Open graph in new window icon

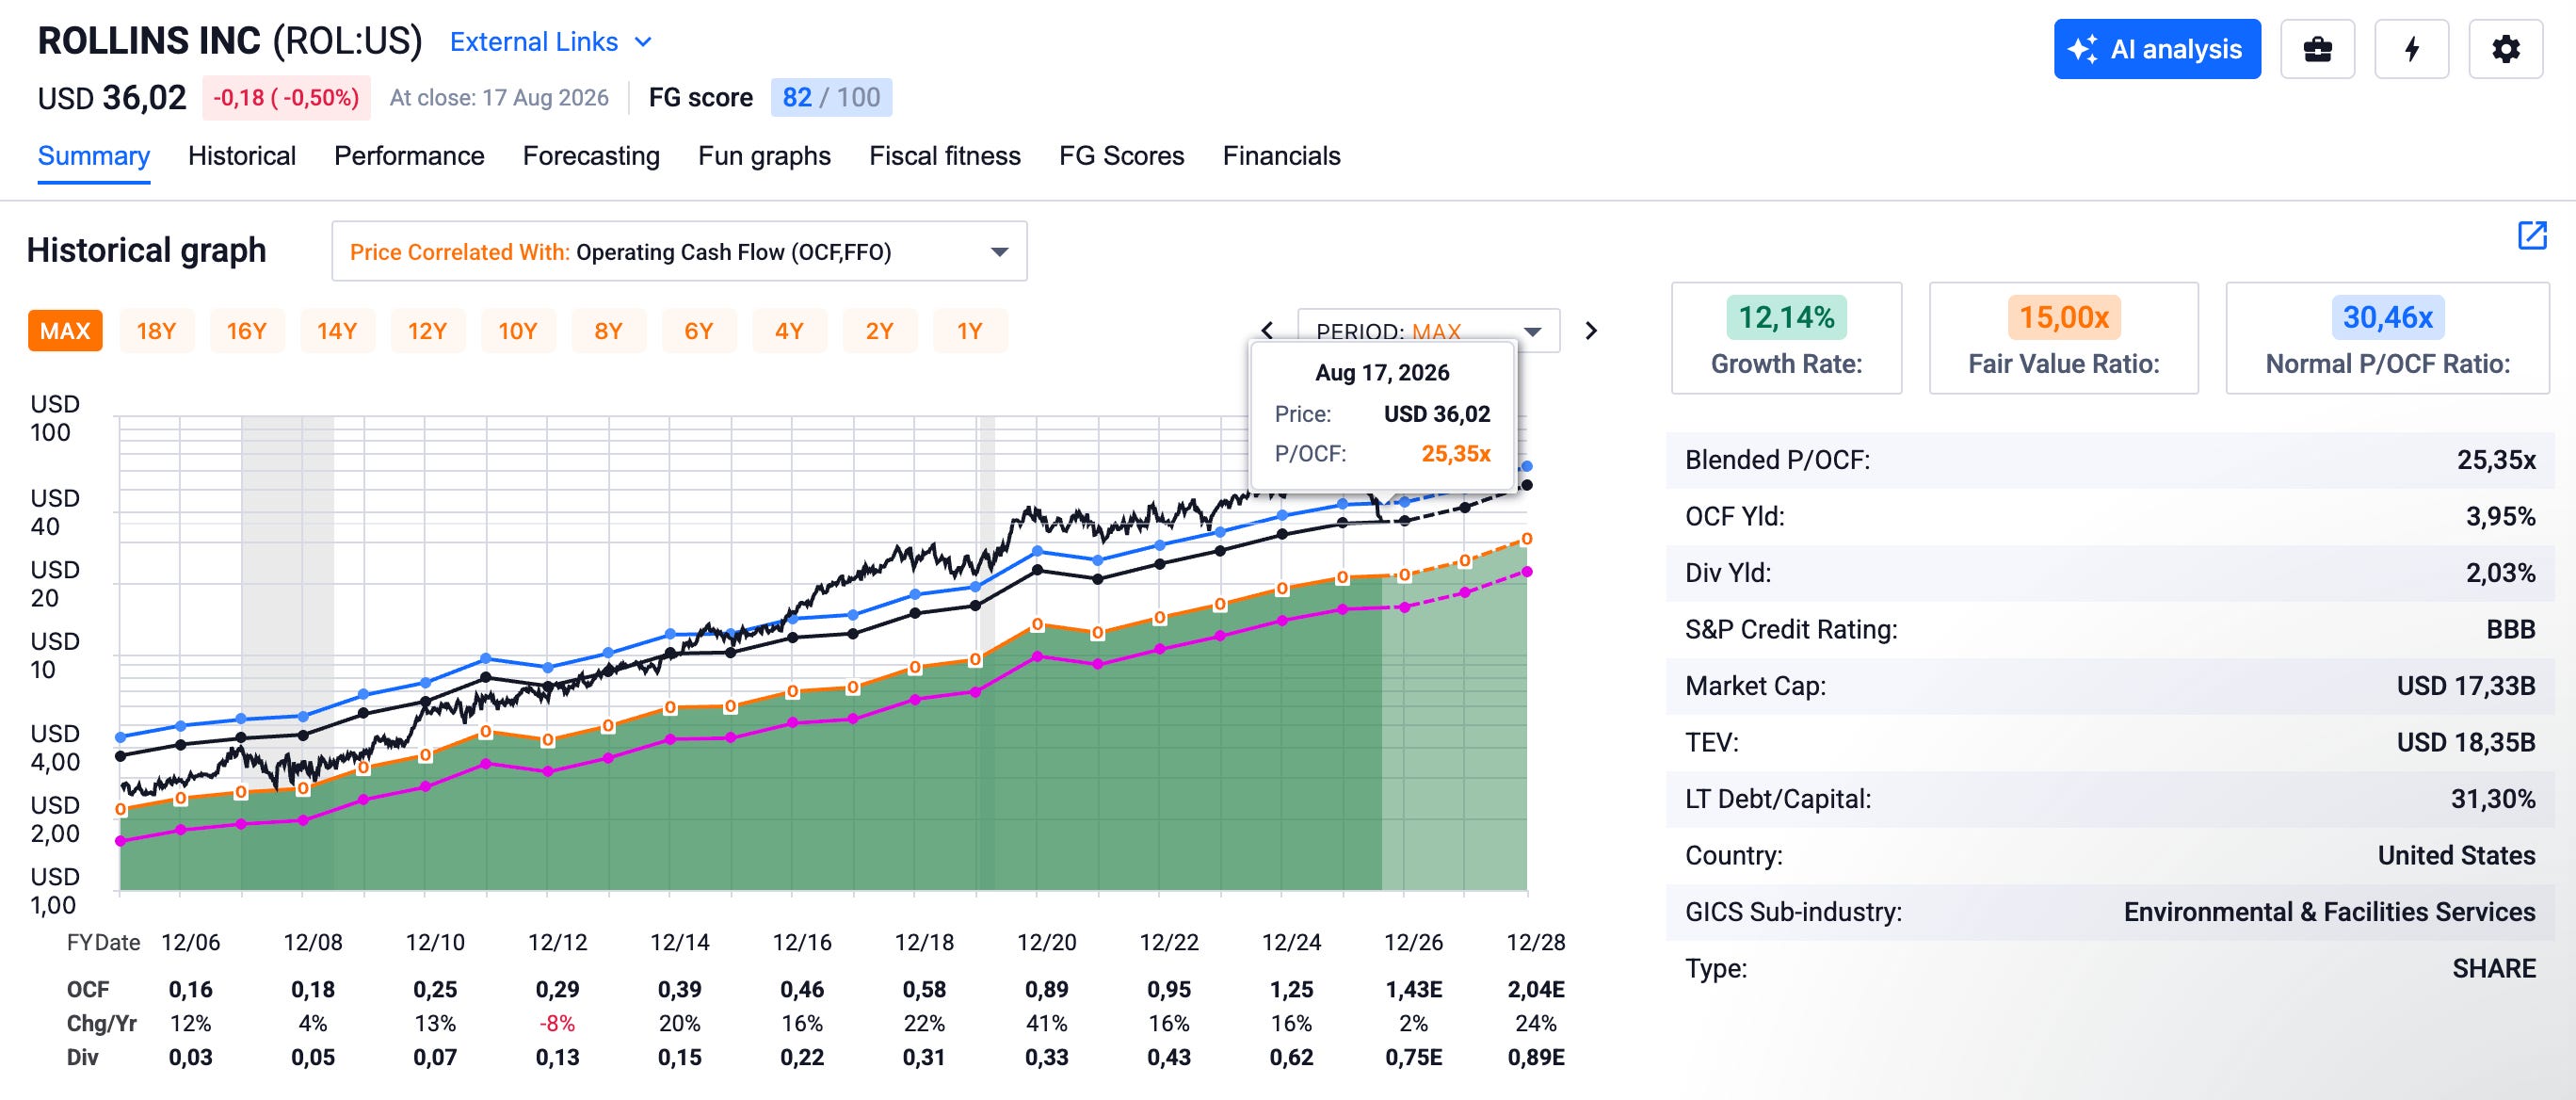(2532, 236)
